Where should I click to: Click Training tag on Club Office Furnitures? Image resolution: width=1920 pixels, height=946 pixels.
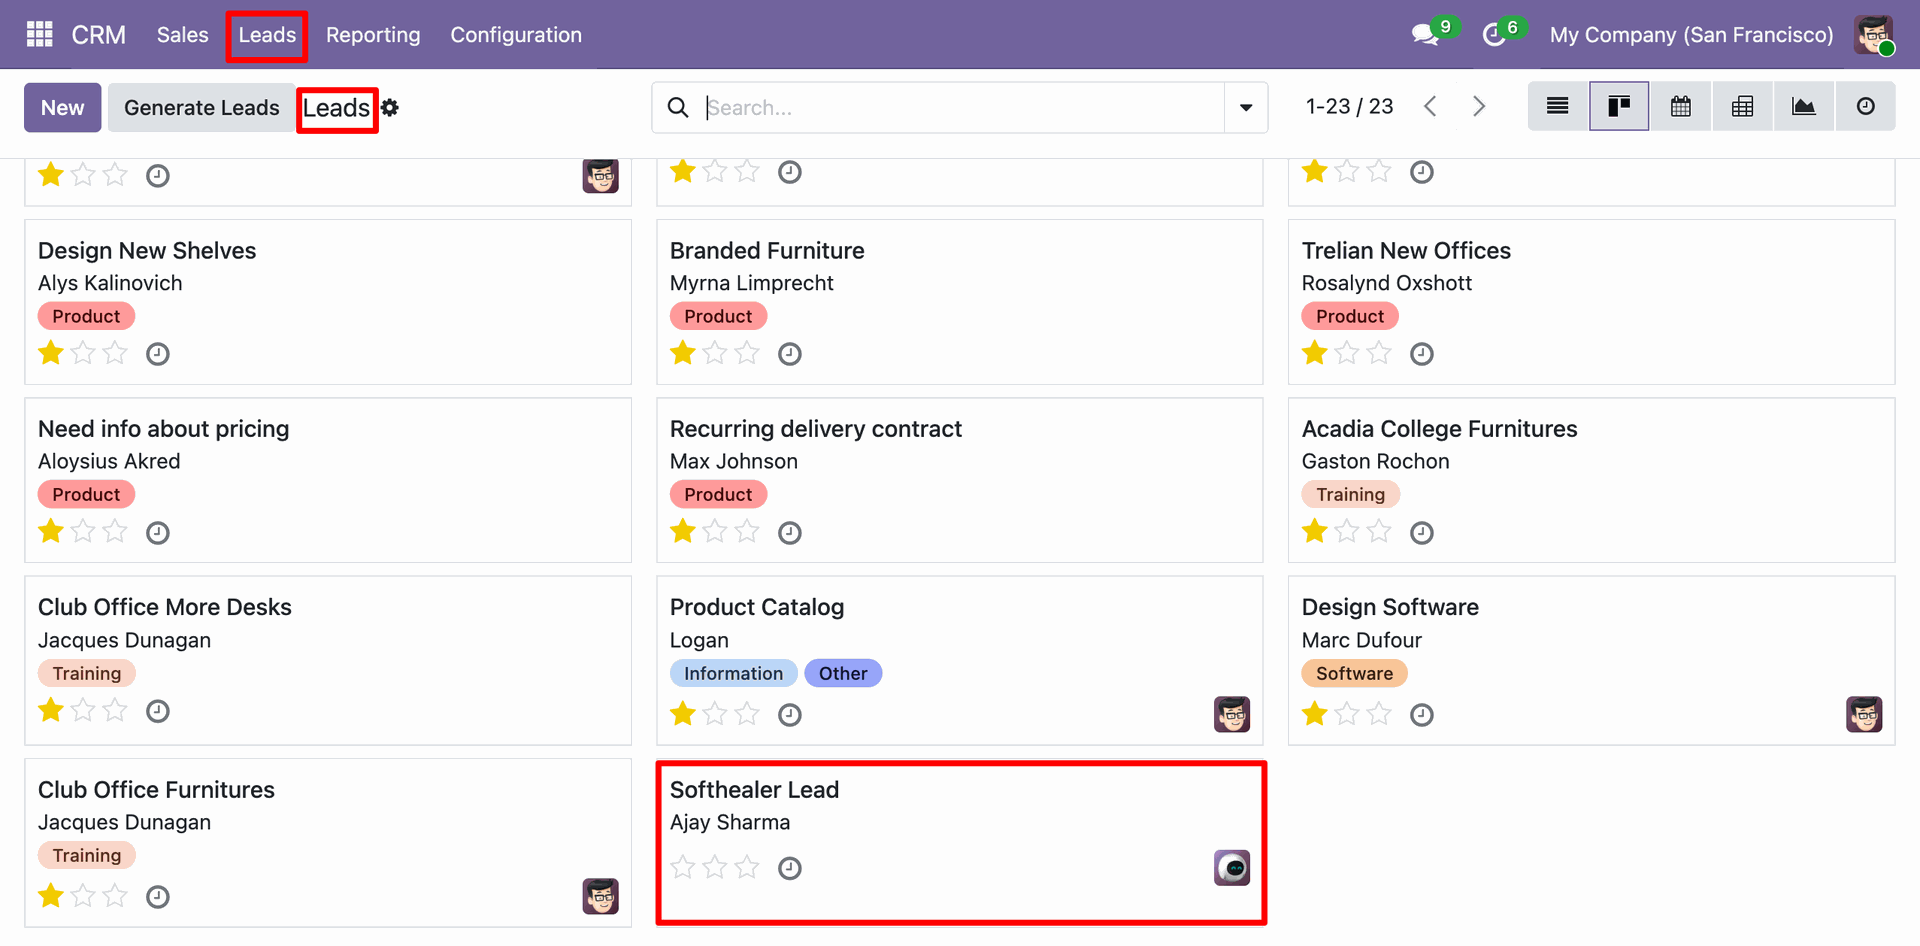87,855
